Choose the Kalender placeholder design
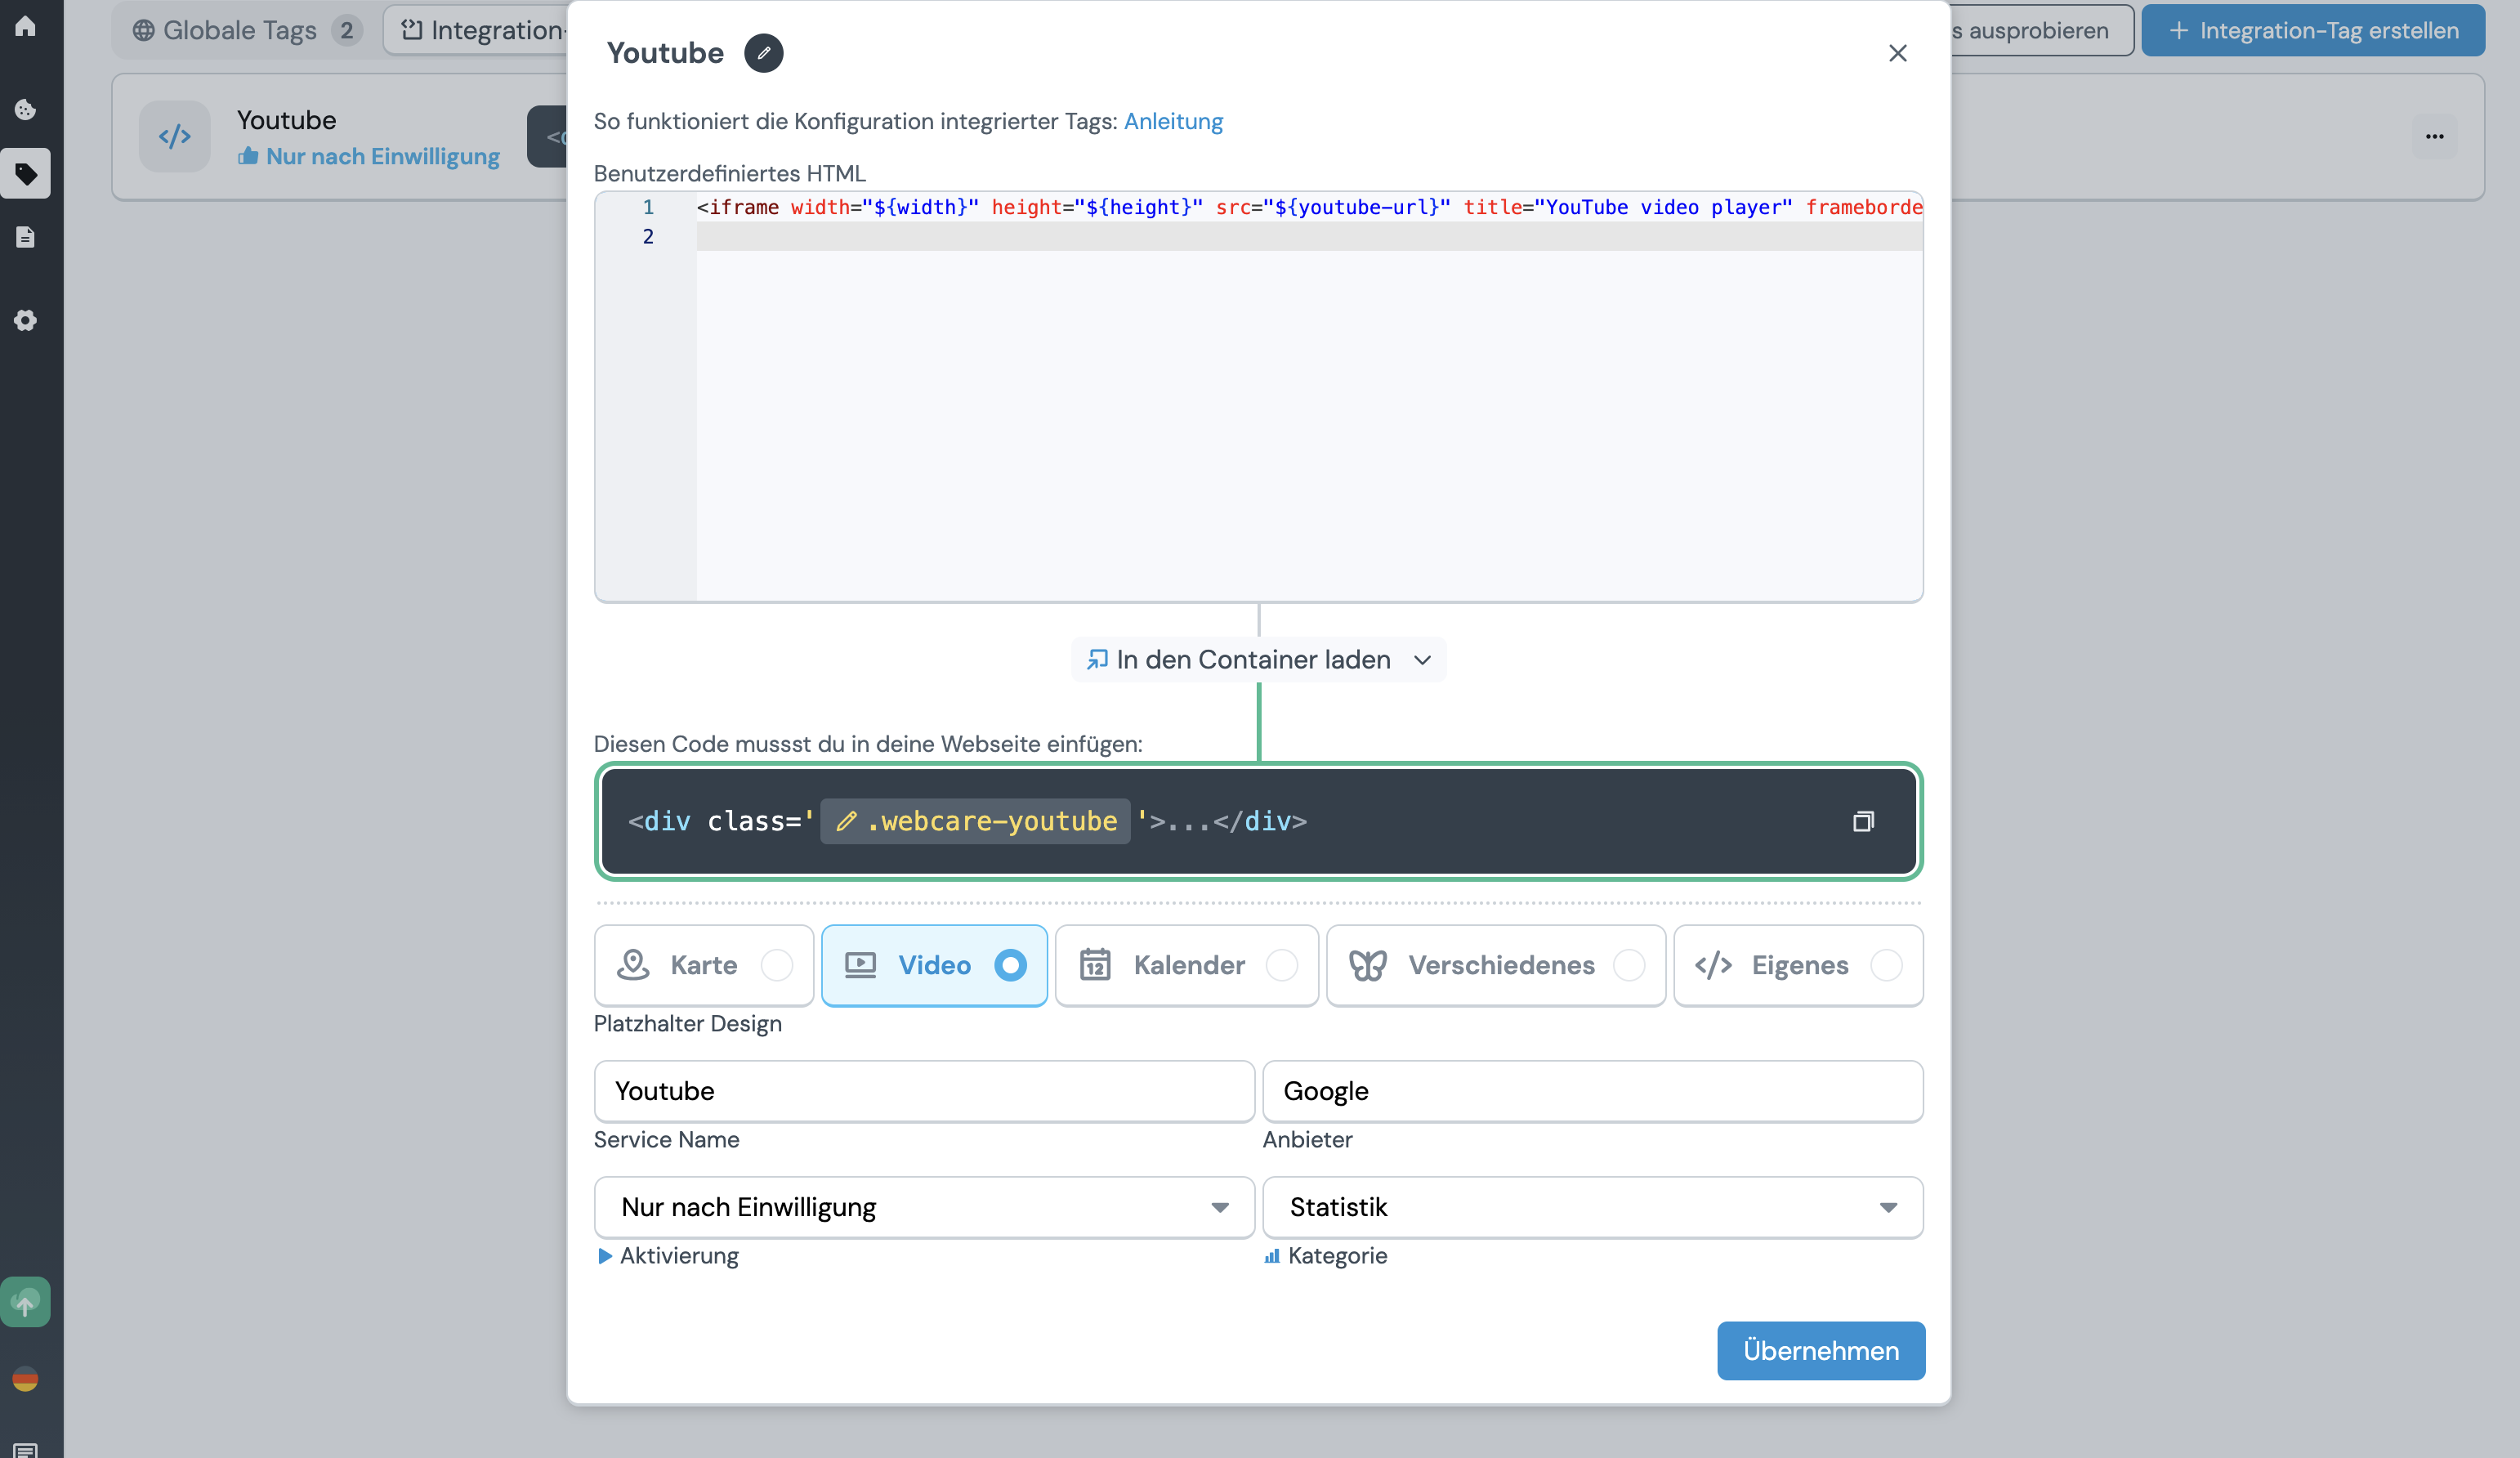 click(x=1186, y=965)
